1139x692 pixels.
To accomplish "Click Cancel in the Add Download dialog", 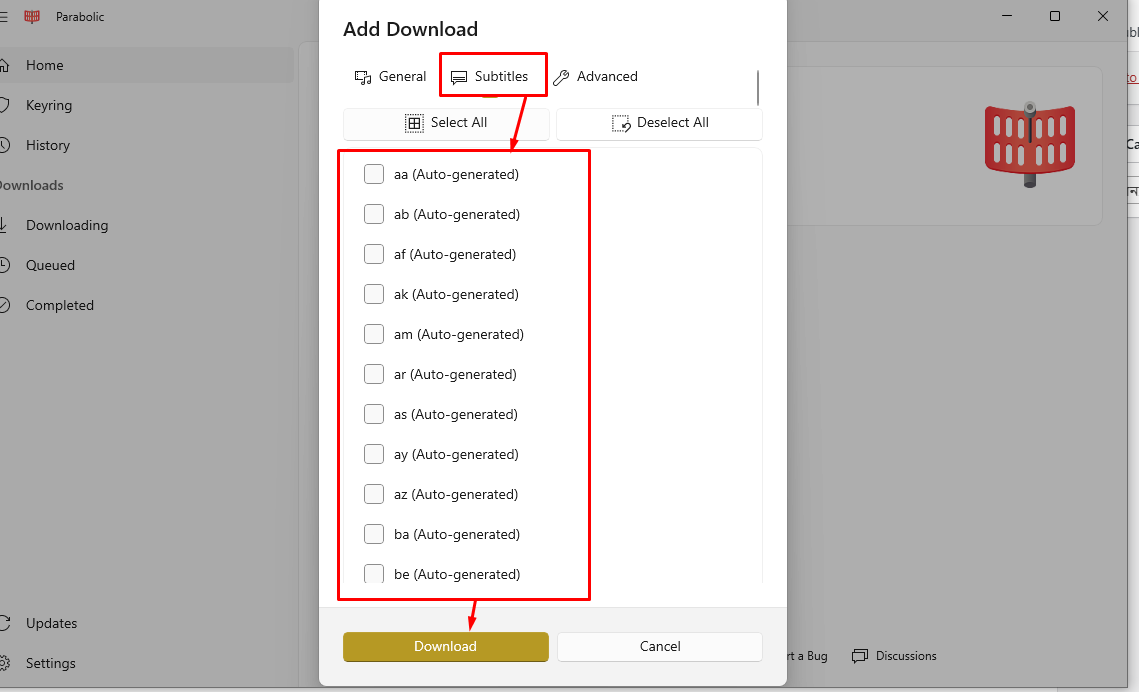I will point(660,646).
